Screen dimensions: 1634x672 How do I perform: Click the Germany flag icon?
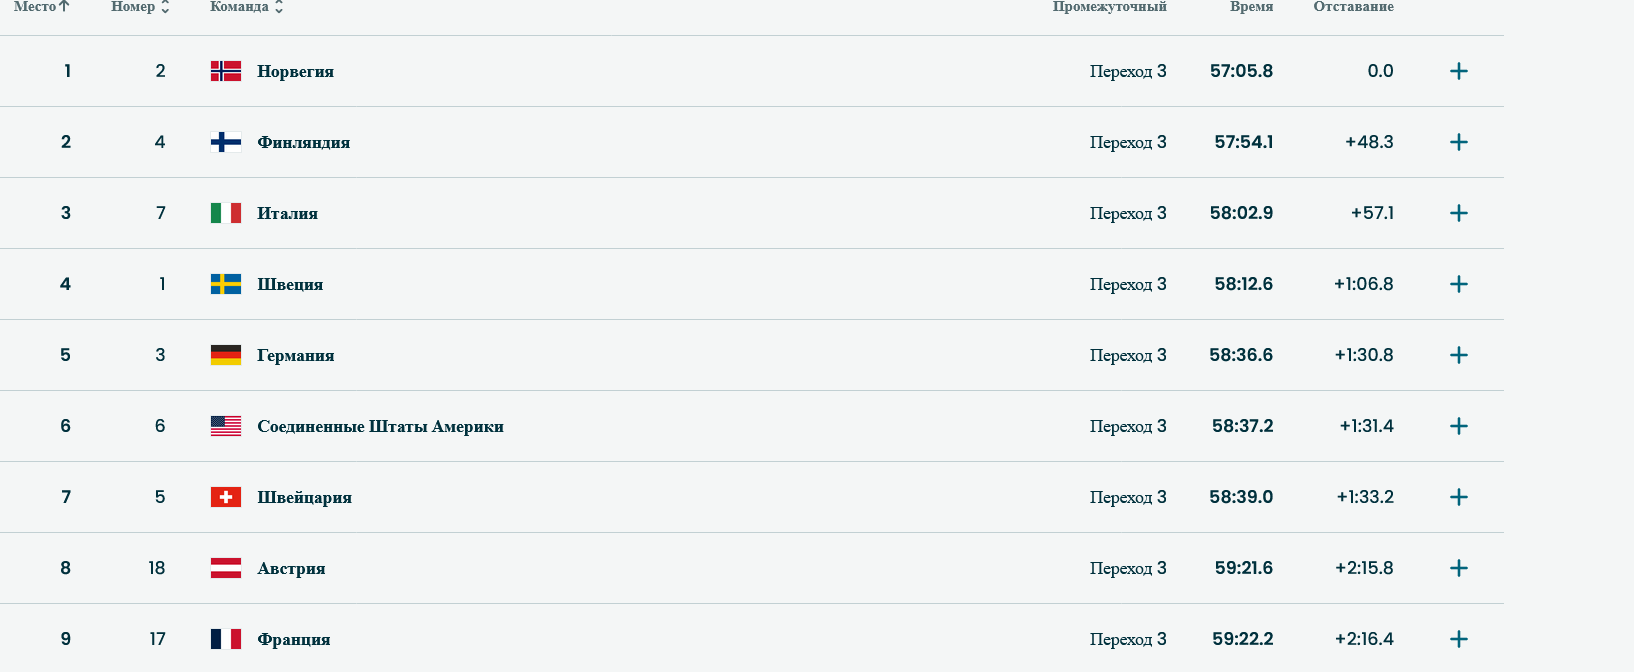[225, 355]
